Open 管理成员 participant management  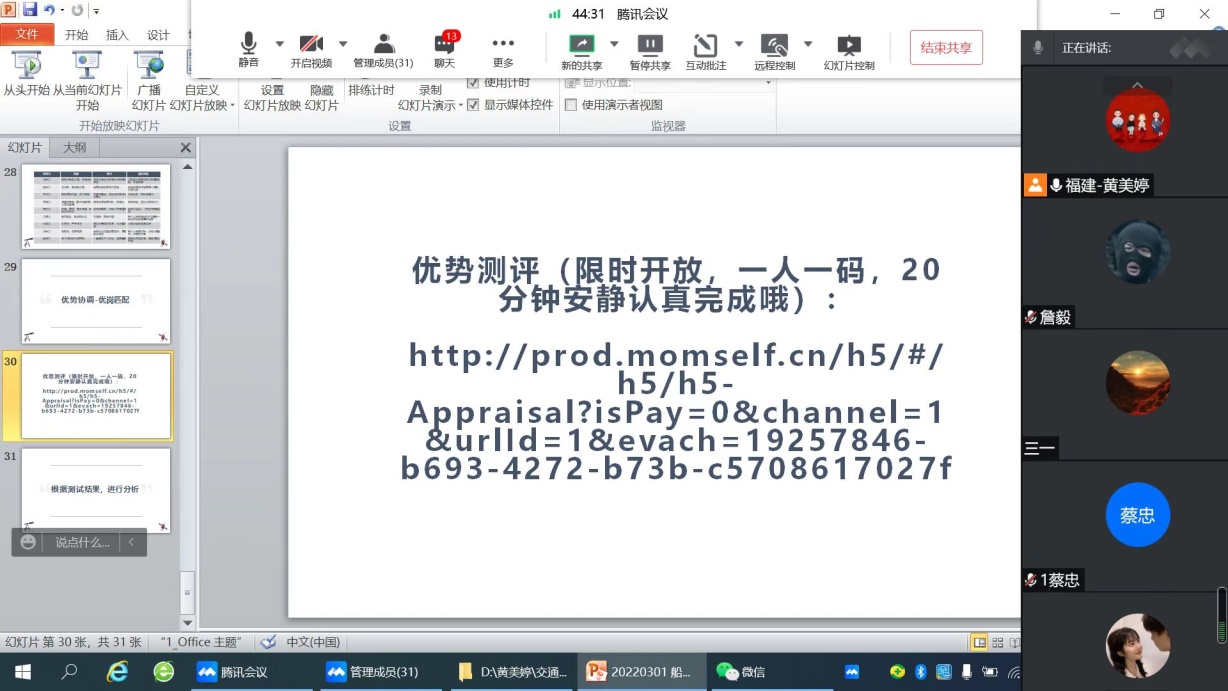[383, 48]
